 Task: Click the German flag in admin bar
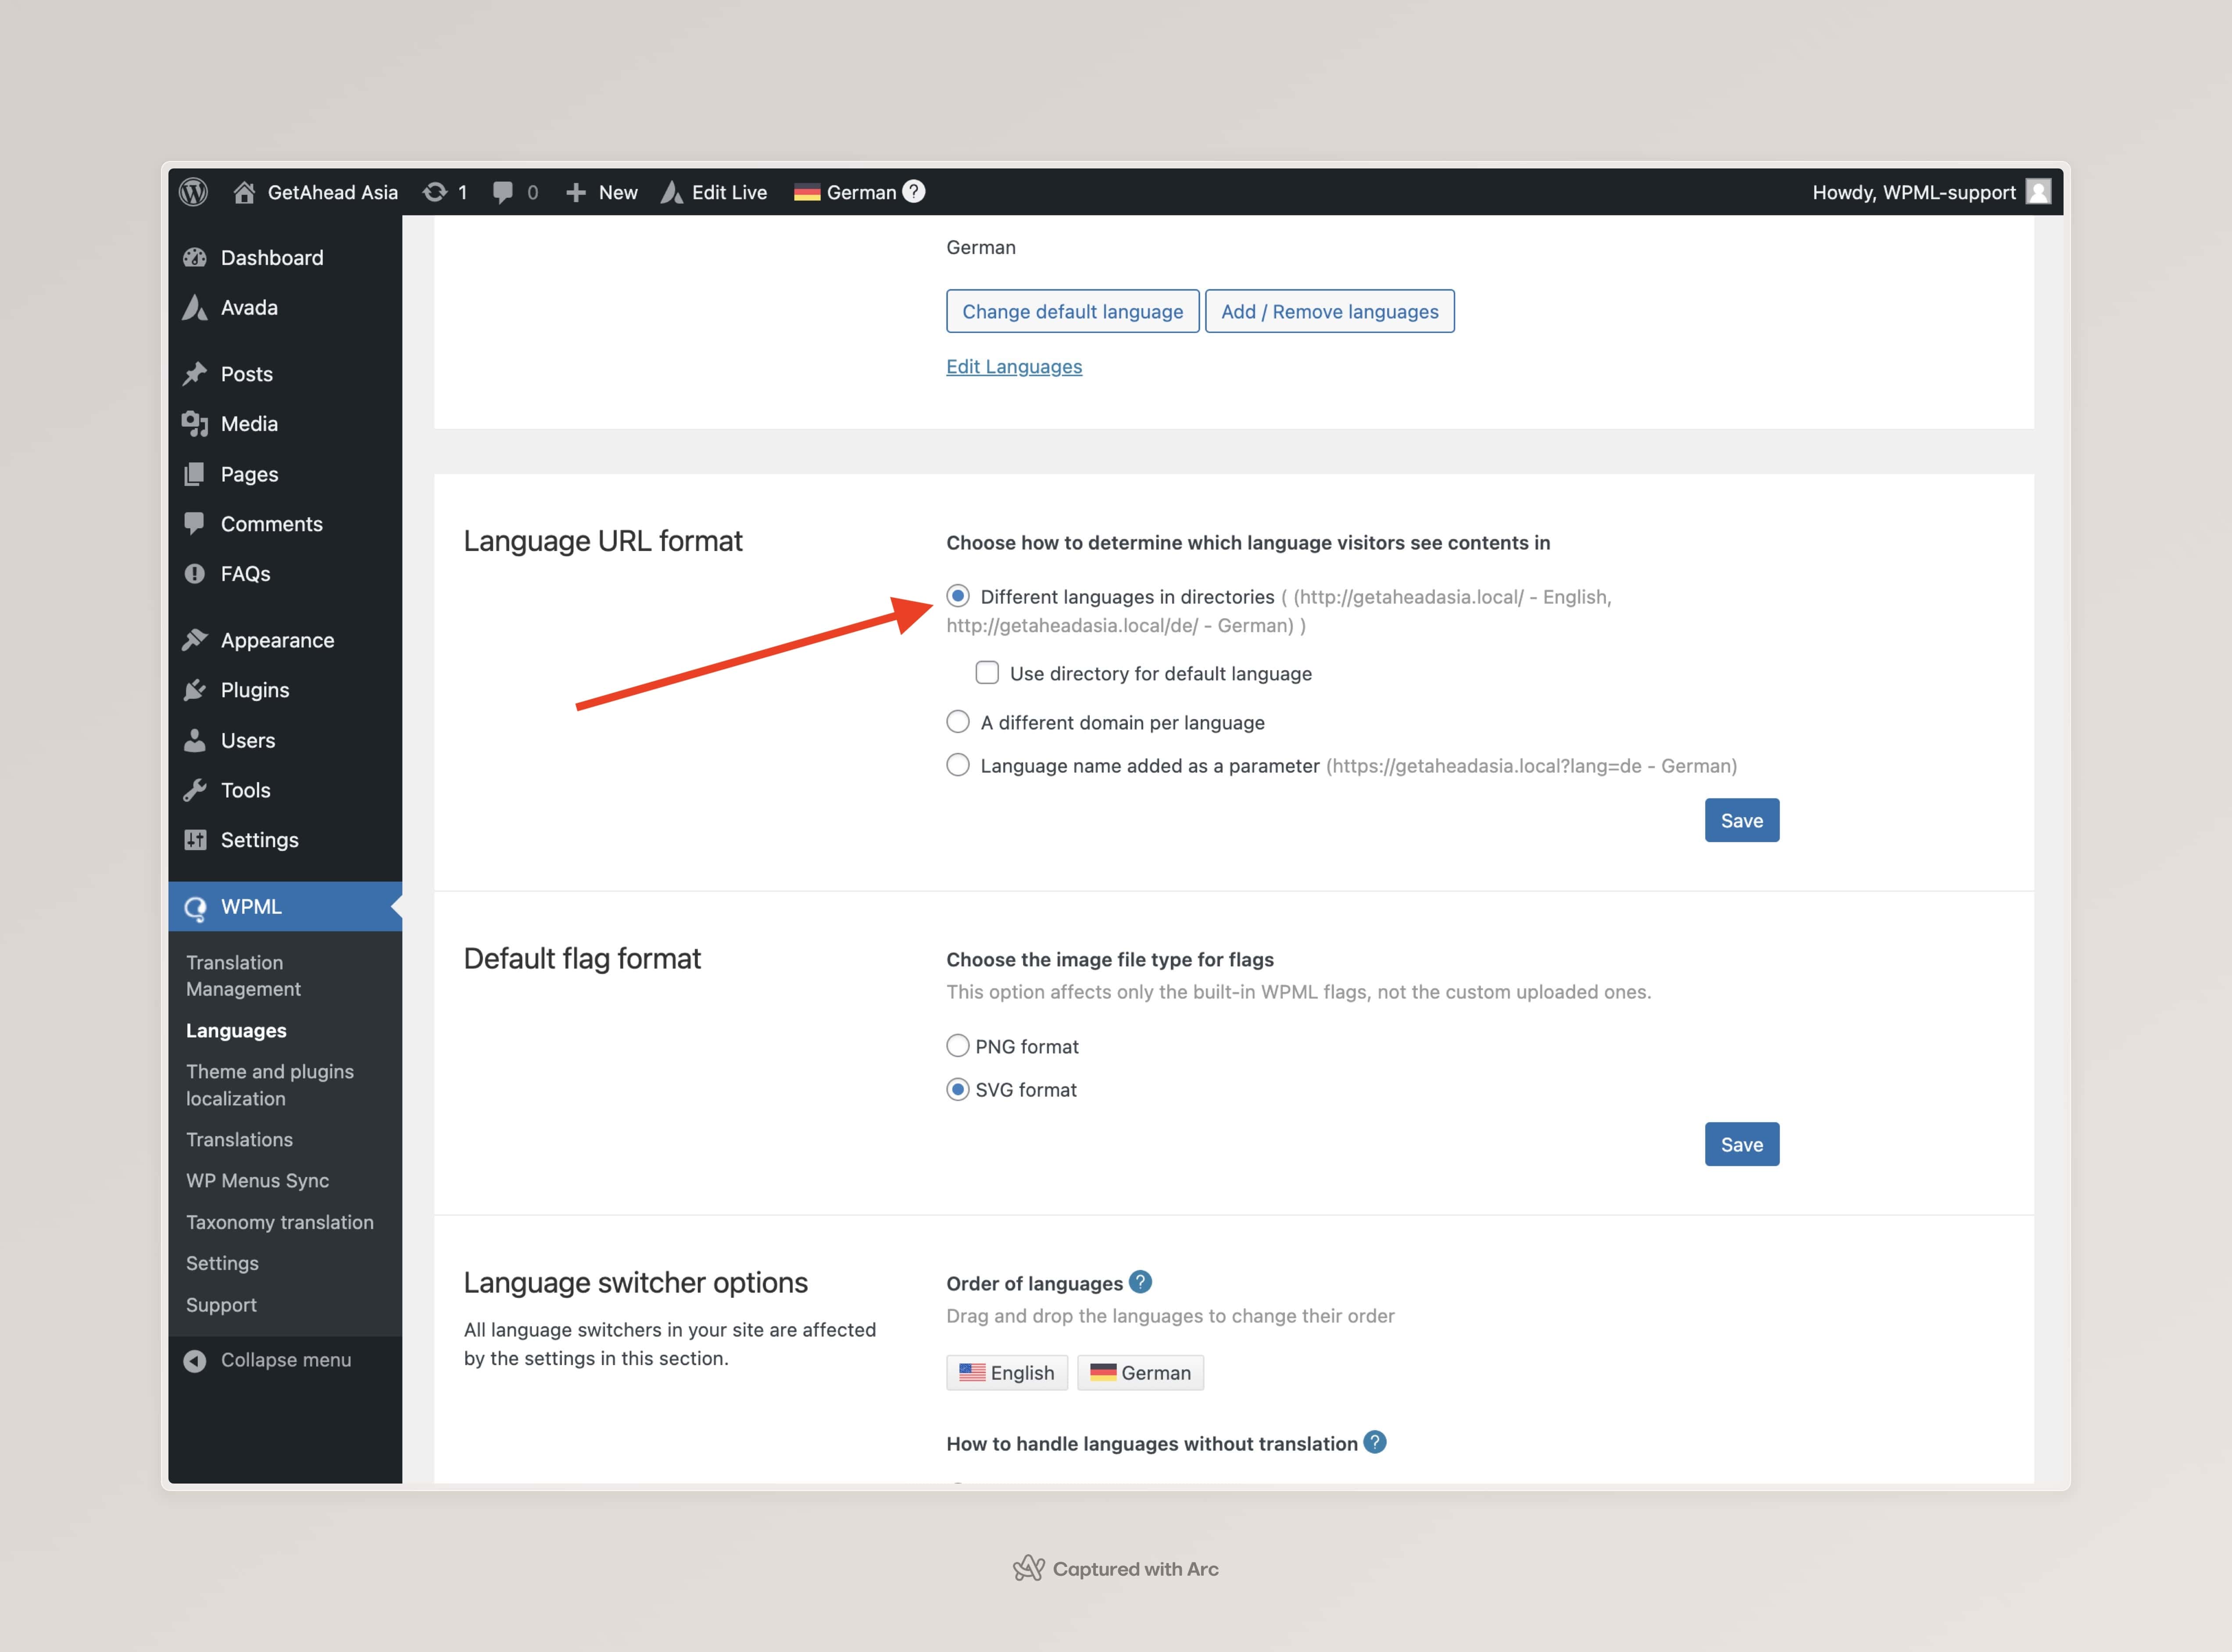(x=807, y=192)
